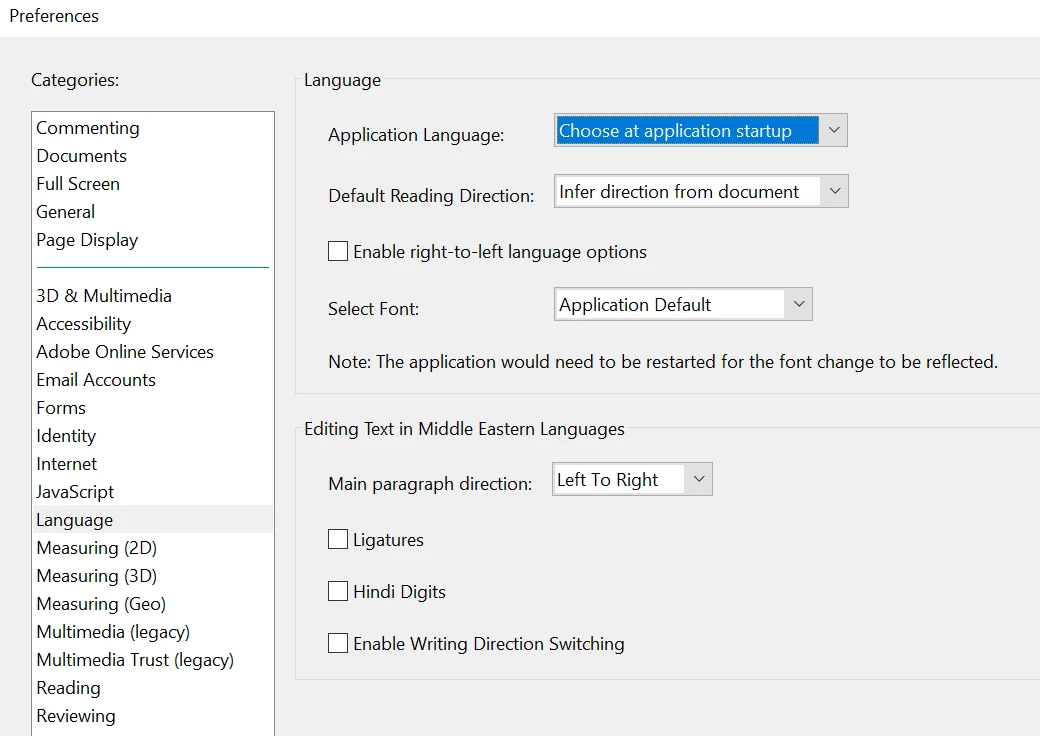Open 3D & Multimedia preferences

[x=104, y=296]
